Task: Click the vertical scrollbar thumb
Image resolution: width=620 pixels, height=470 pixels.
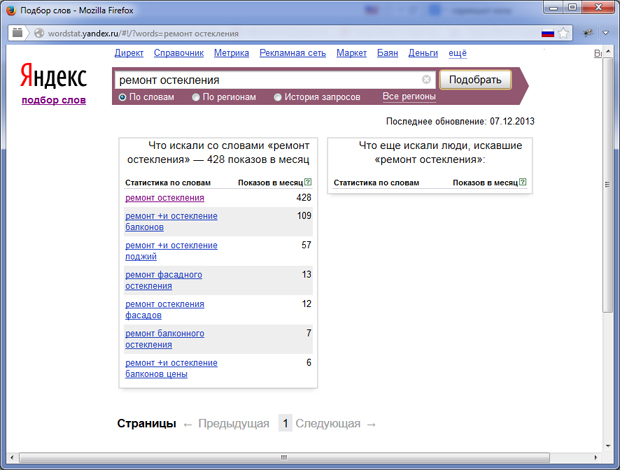Action: 608,185
